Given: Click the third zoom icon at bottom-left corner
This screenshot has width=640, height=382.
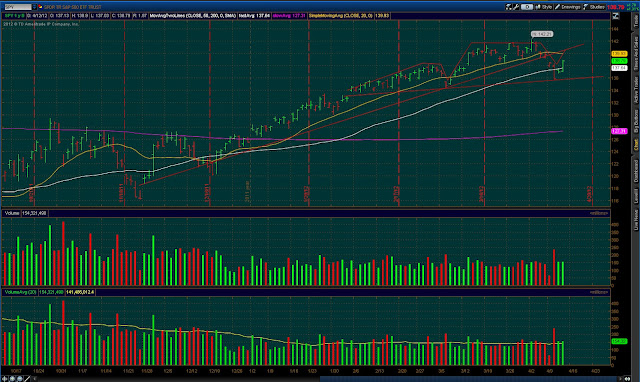Looking at the screenshot, I should 20,379.
